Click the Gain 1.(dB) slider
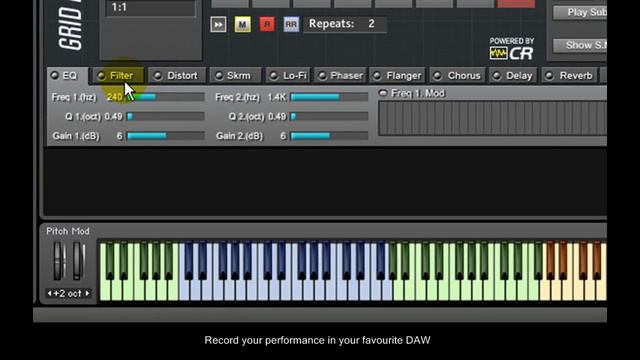 [166, 136]
